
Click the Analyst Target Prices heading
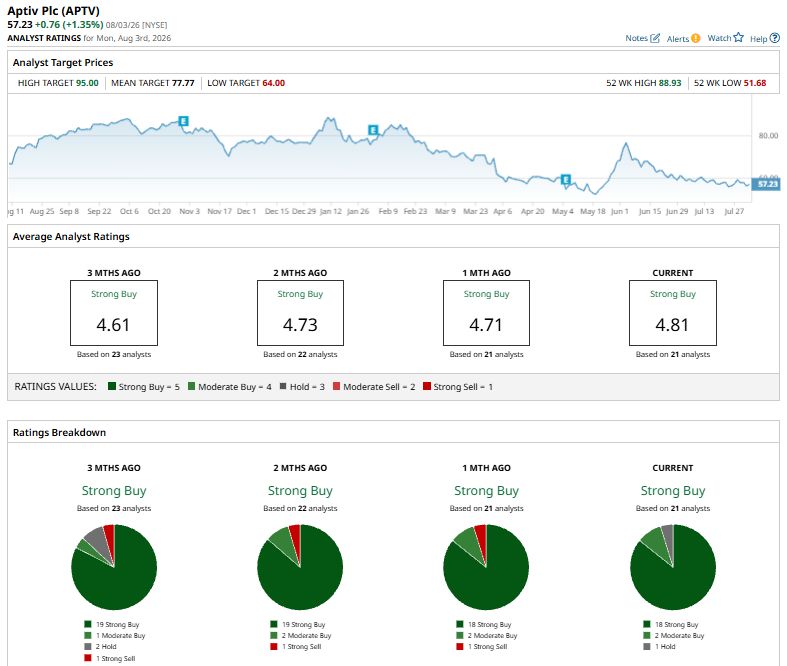tap(63, 62)
